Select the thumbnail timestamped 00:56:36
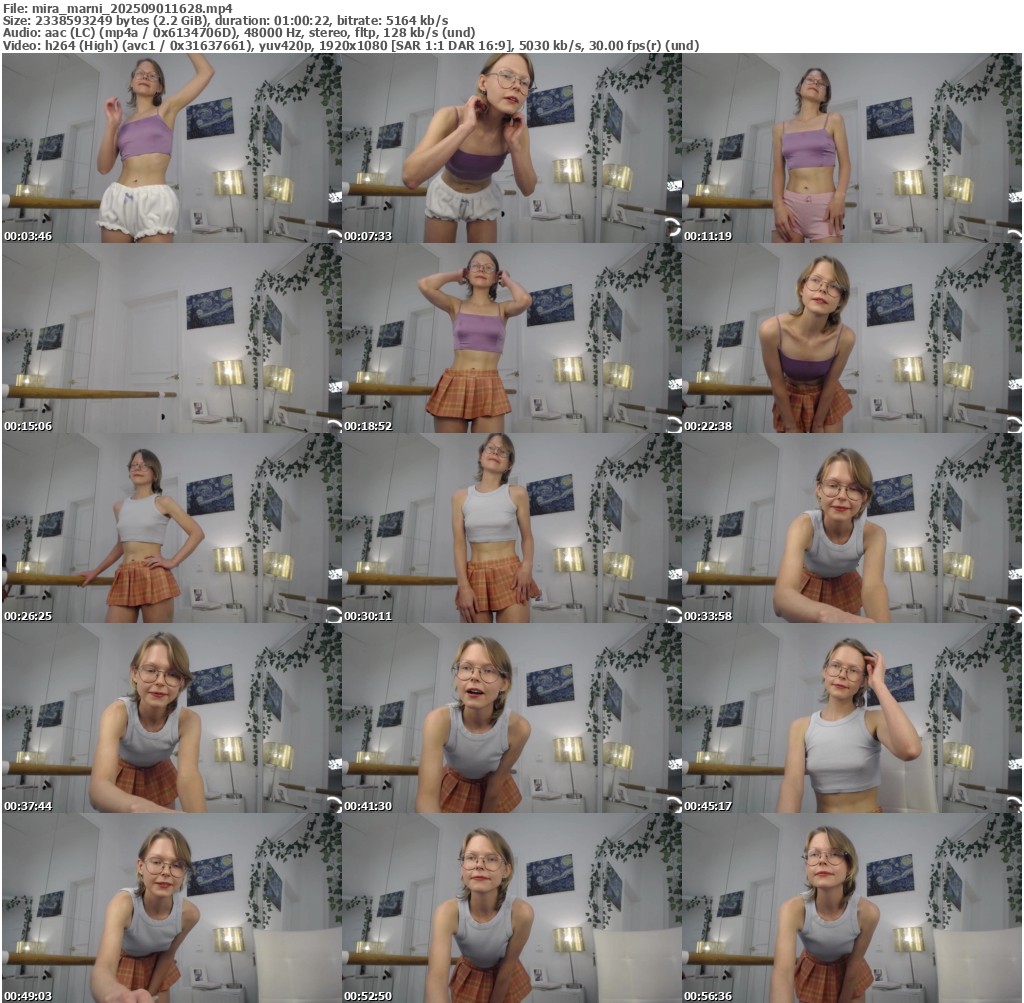Screen dimensions: 1024x1003 point(852,908)
